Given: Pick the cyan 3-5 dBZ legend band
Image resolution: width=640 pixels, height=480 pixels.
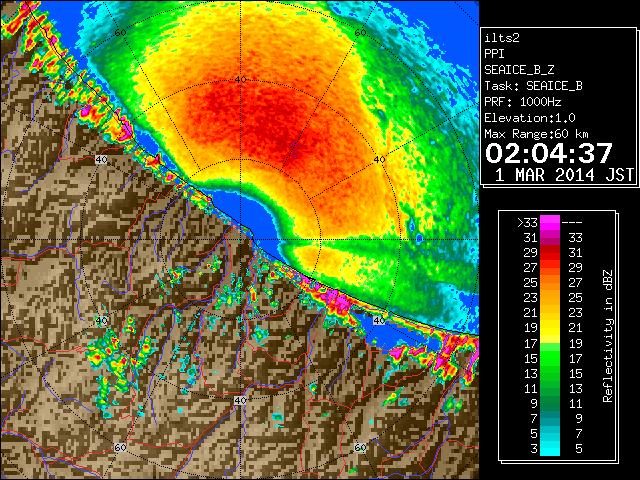Looking at the screenshot, I should [x=550, y=448].
